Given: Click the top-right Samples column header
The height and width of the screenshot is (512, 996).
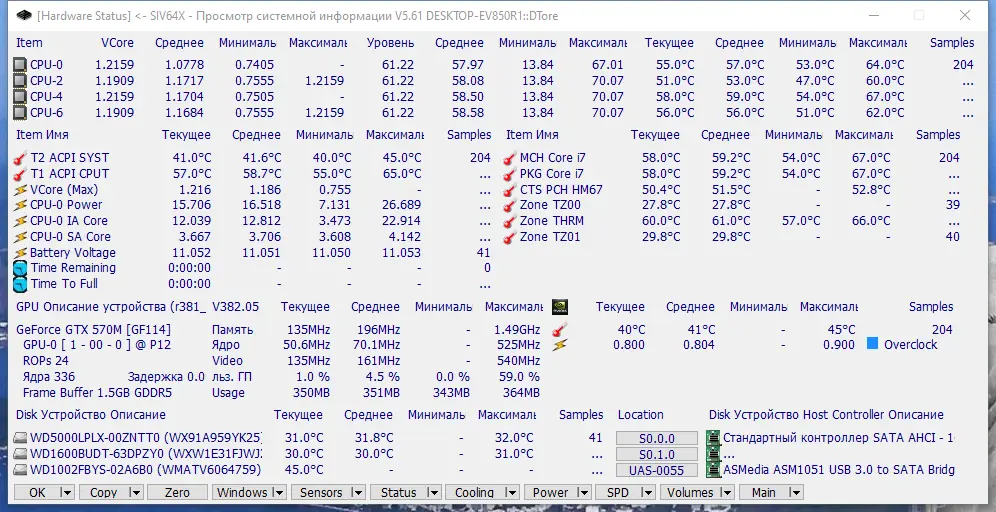Looking at the screenshot, I should [x=952, y=43].
